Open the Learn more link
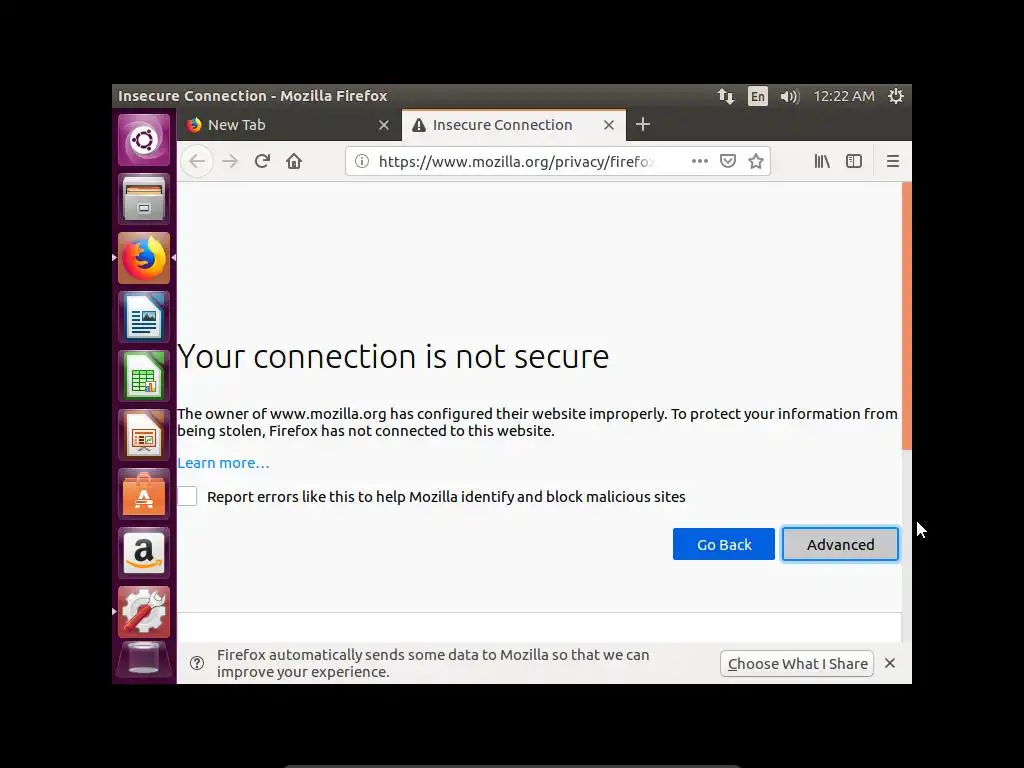Viewport: 1024px width, 768px height. [x=223, y=462]
